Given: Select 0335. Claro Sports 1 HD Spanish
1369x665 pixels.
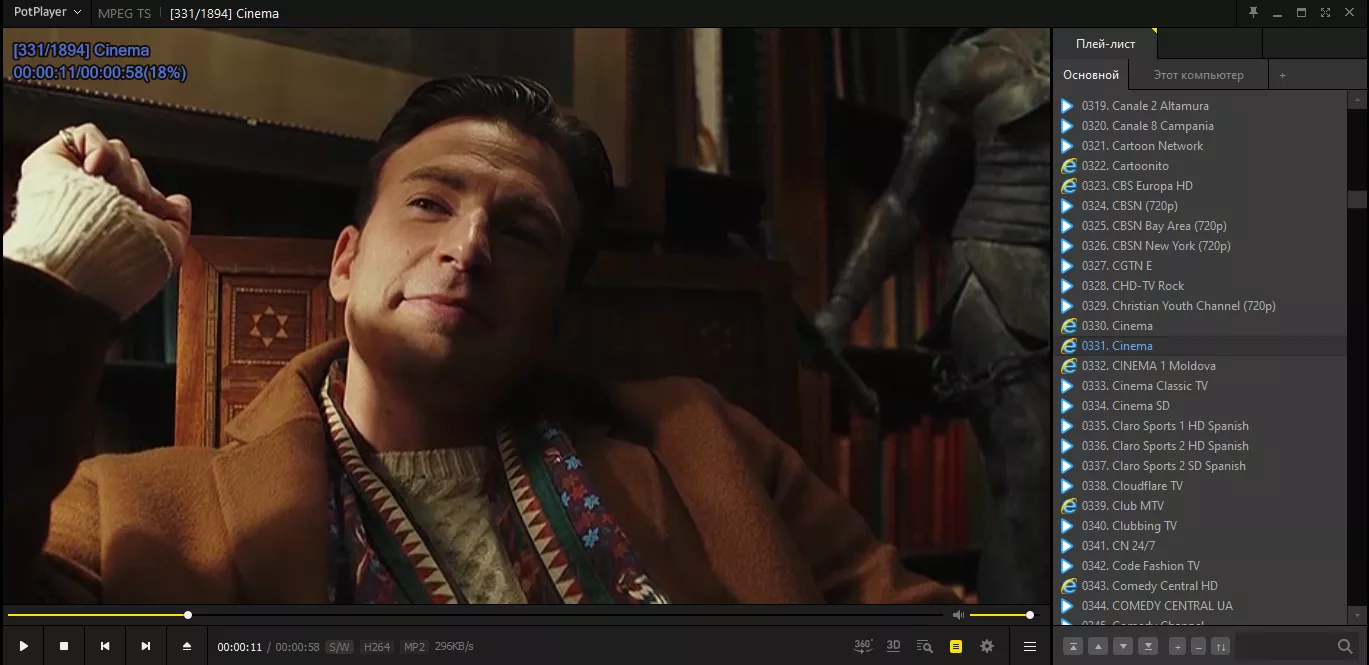Looking at the screenshot, I should pos(1201,426).
